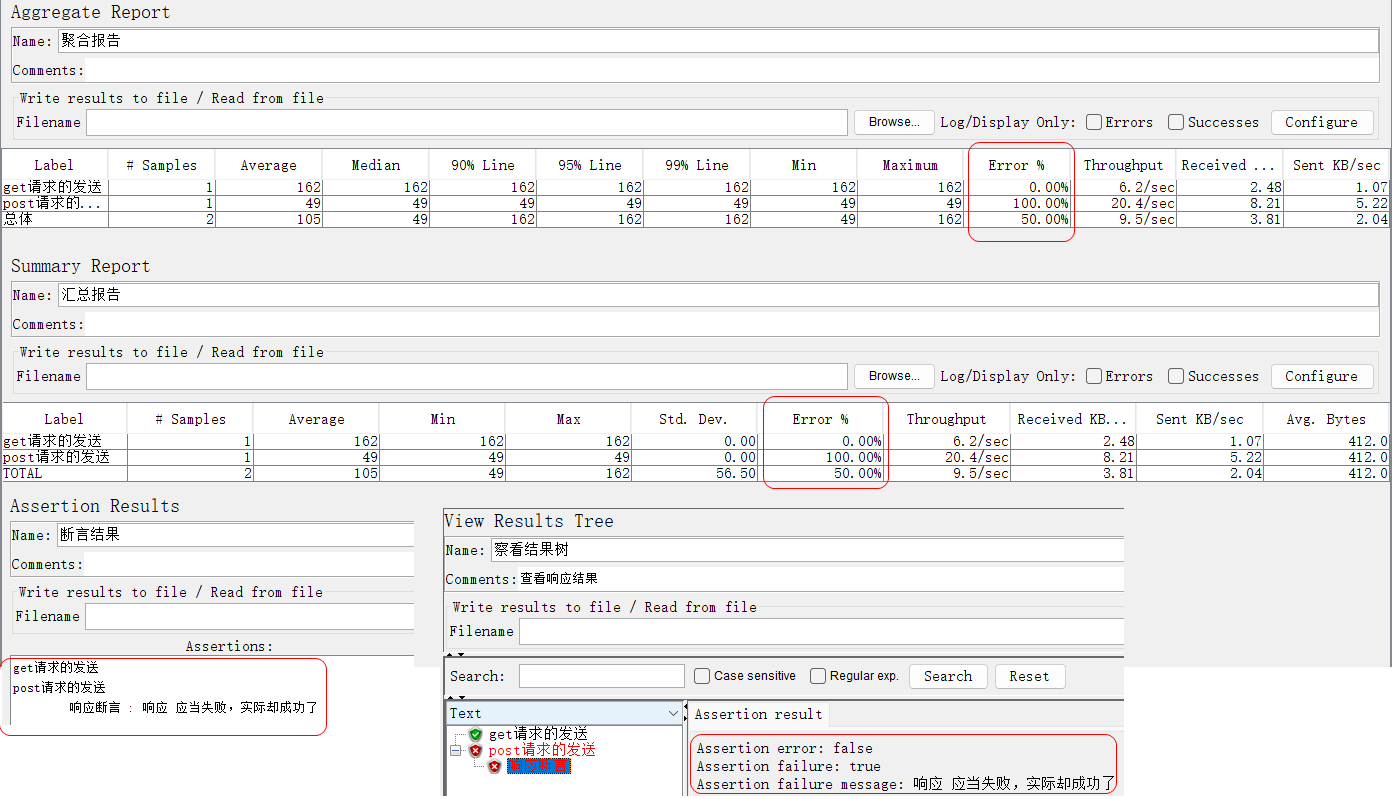
Task: Sort Aggregate Report by 90% Line column header
Action: pos(482,165)
